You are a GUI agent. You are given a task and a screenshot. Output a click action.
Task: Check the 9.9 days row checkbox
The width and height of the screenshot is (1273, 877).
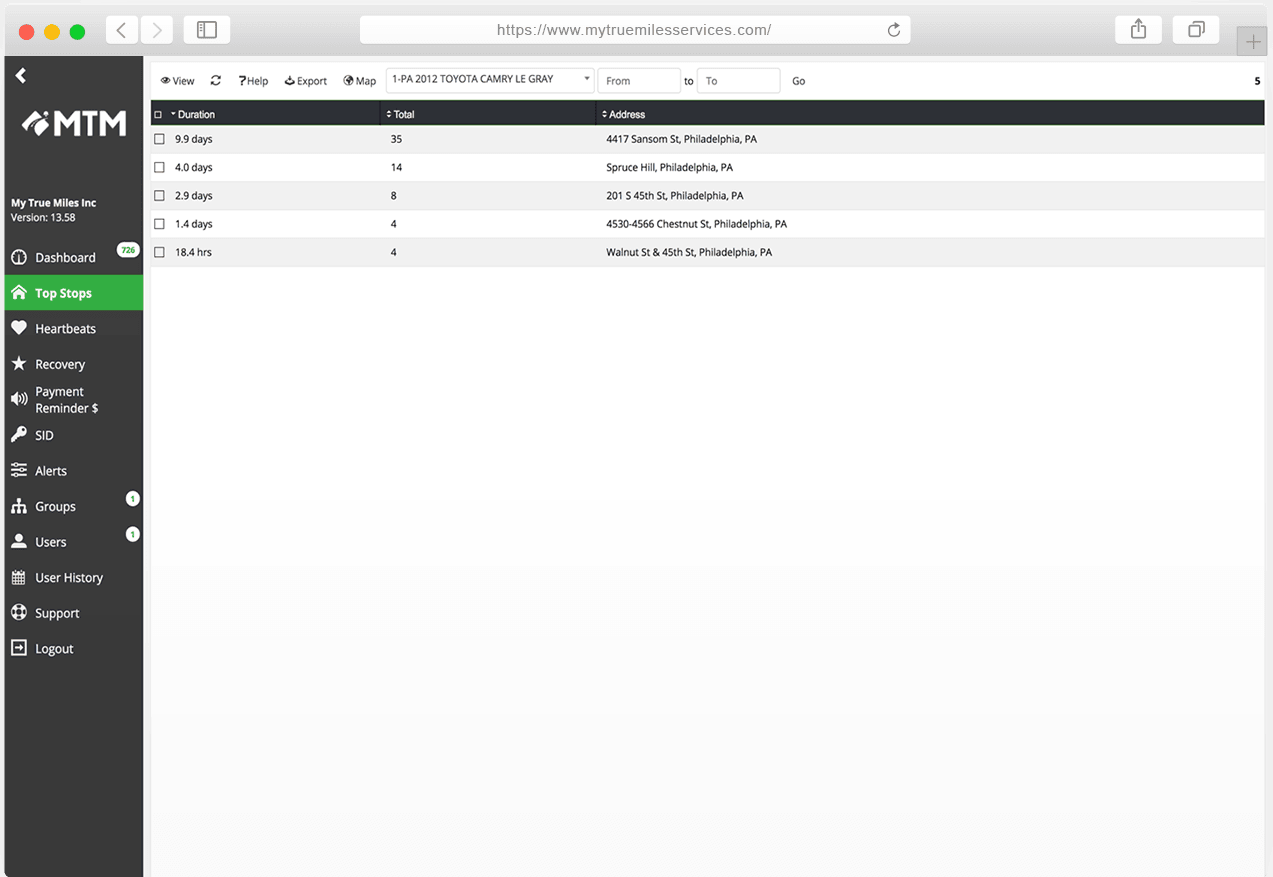[159, 139]
